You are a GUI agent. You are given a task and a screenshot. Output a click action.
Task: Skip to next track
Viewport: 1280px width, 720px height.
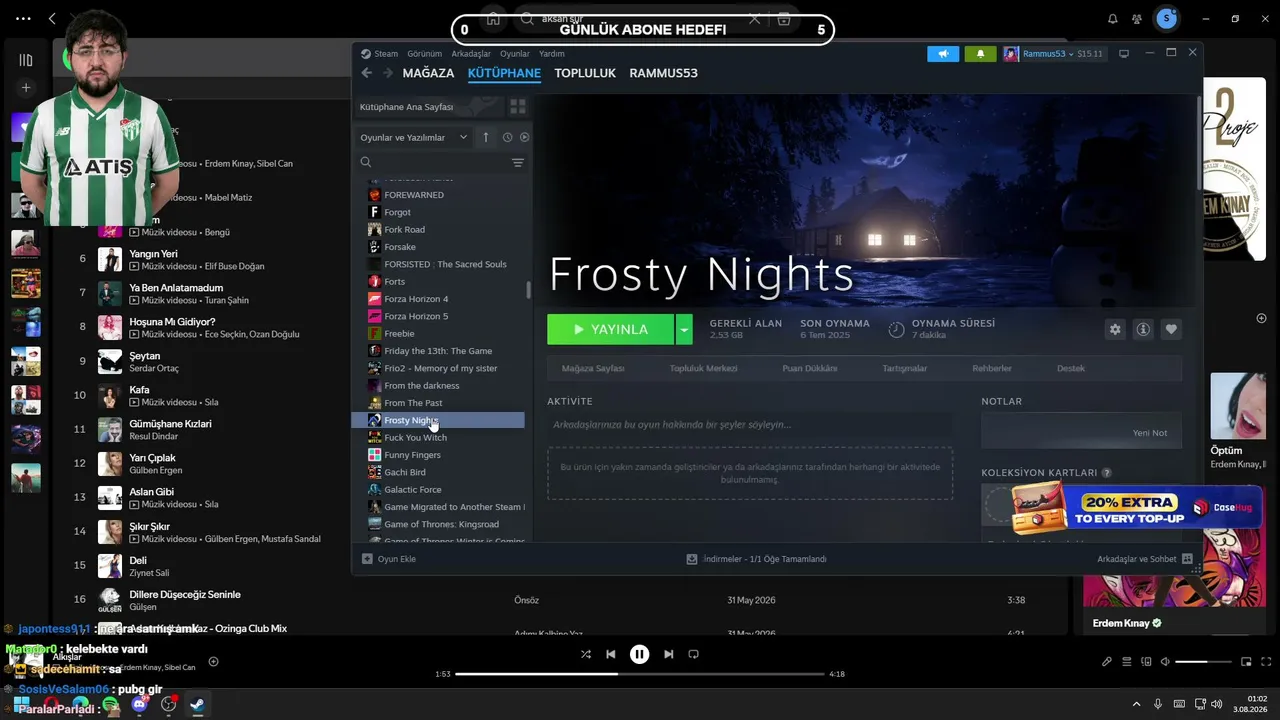coord(668,654)
